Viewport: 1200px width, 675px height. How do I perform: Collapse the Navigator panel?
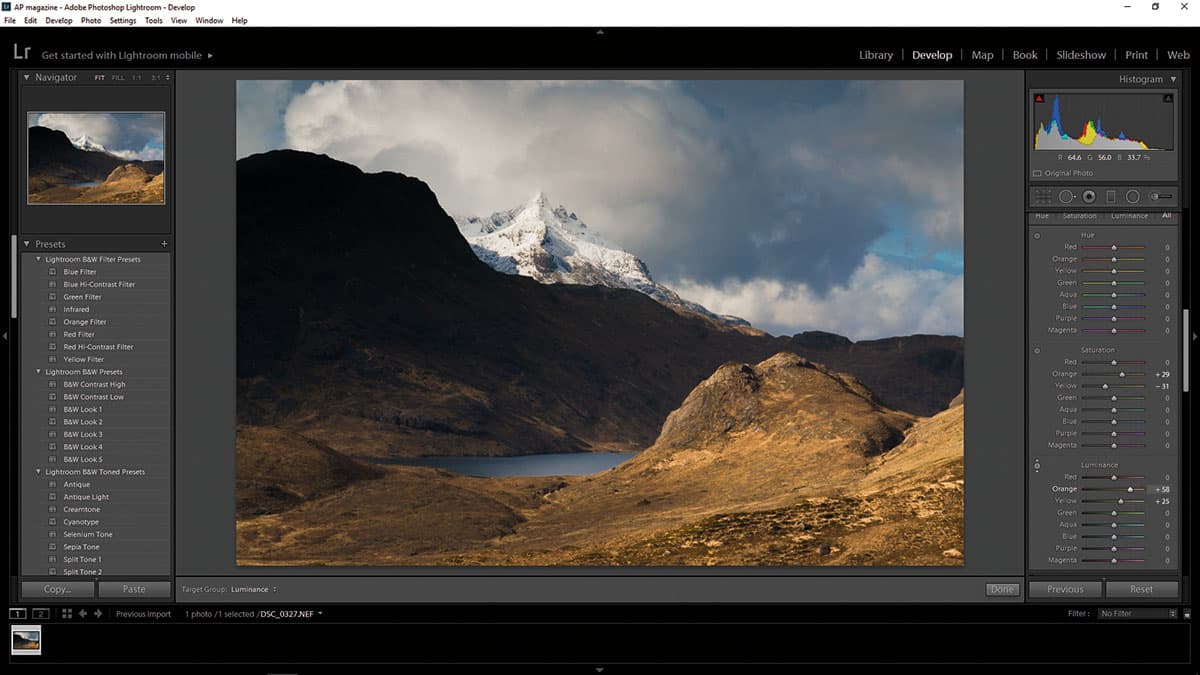[26, 78]
